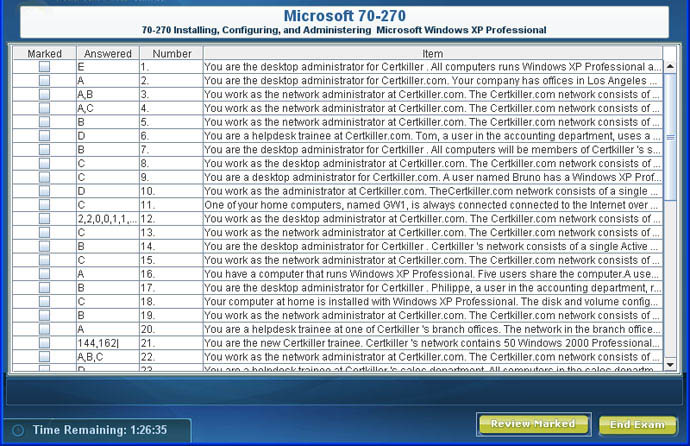This screenshot has height=446, width=690.
Task: Select question 11 about home computer GW1
Action: coord(433,205)
